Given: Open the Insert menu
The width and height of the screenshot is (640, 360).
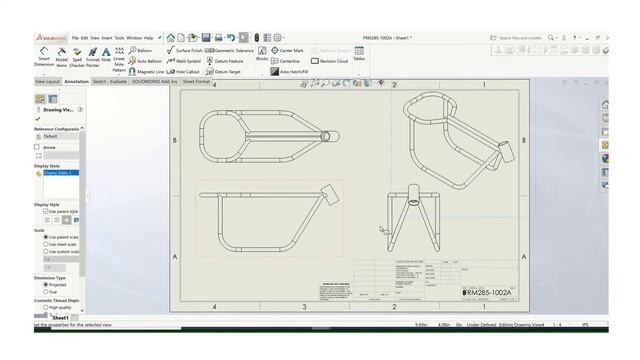Looking at the screenshot, I should pyautogui.click(x=107, y=38).
